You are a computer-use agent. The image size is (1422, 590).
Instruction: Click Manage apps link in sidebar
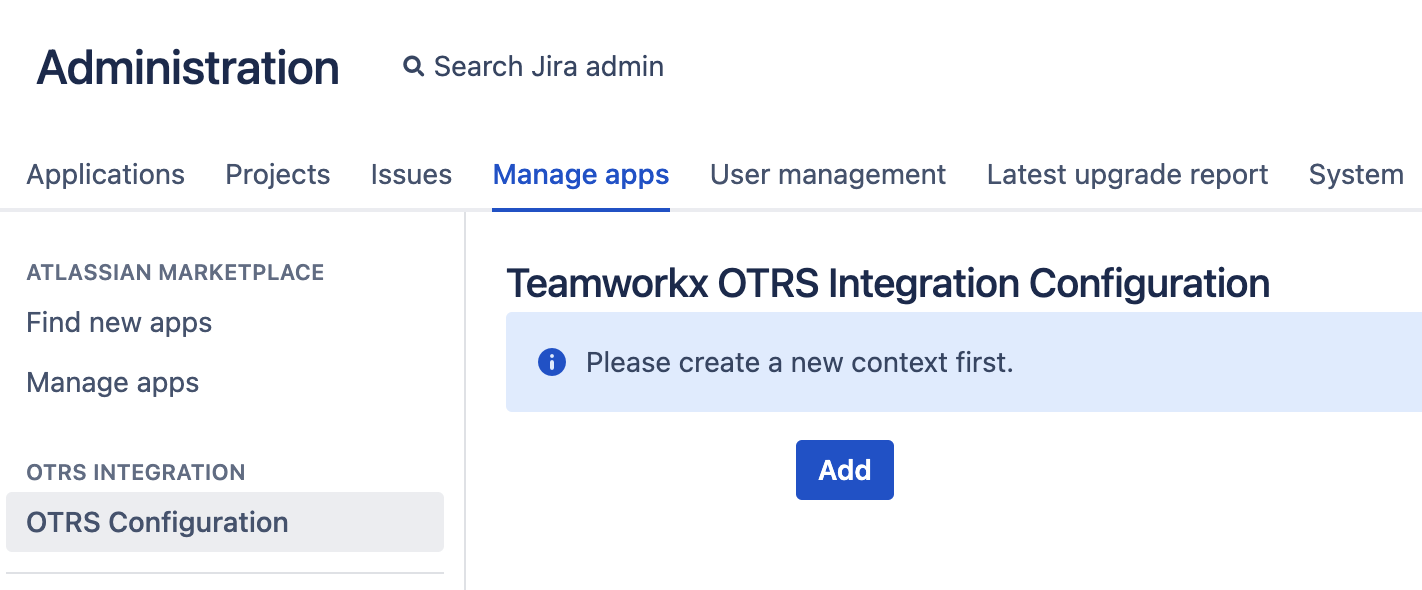[x=113, y=383]
